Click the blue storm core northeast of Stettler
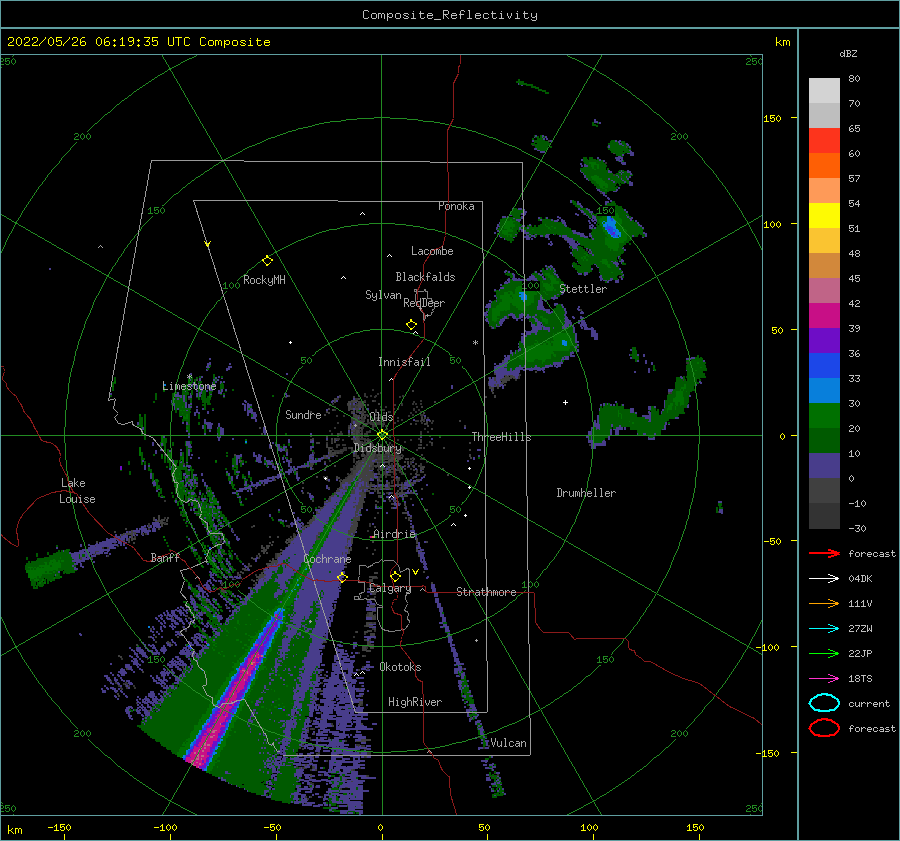The width and height of the screenshot is (900, 841). click(612, 228)
